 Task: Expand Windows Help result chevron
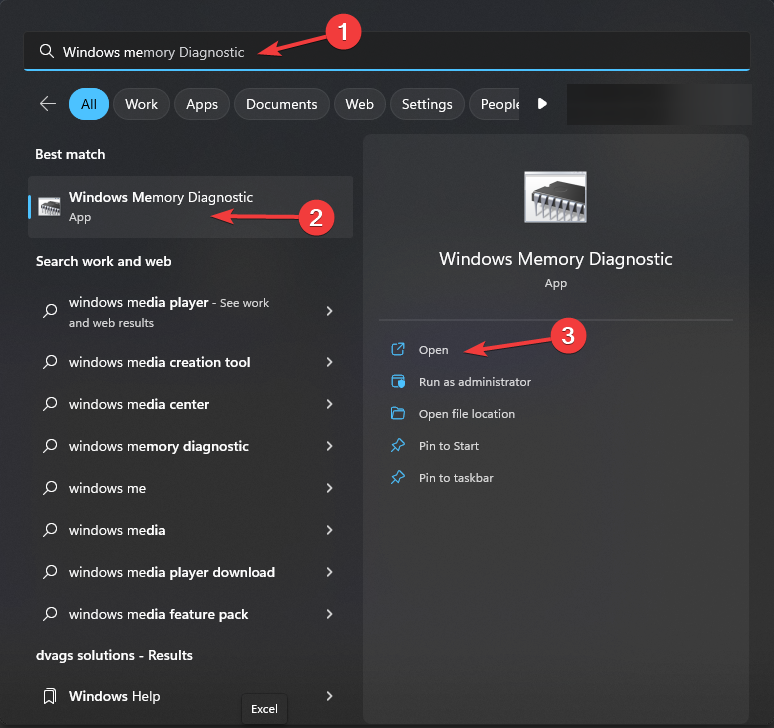coord(329,696)
